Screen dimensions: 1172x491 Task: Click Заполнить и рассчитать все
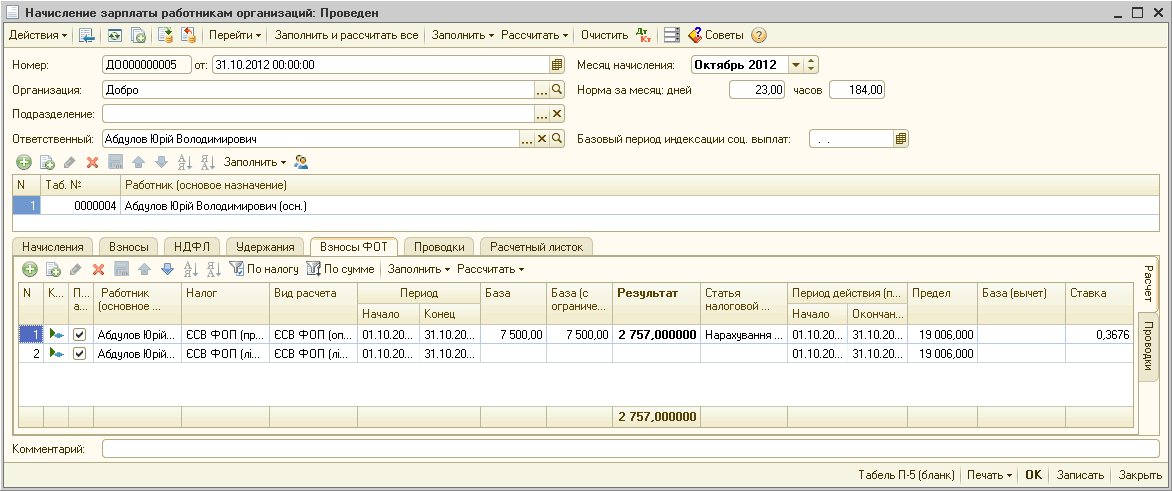point(346,35)
